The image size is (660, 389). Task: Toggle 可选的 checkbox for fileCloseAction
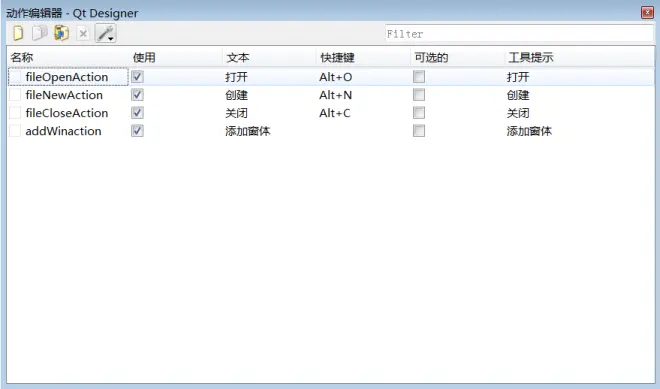[x=419, y=113]
